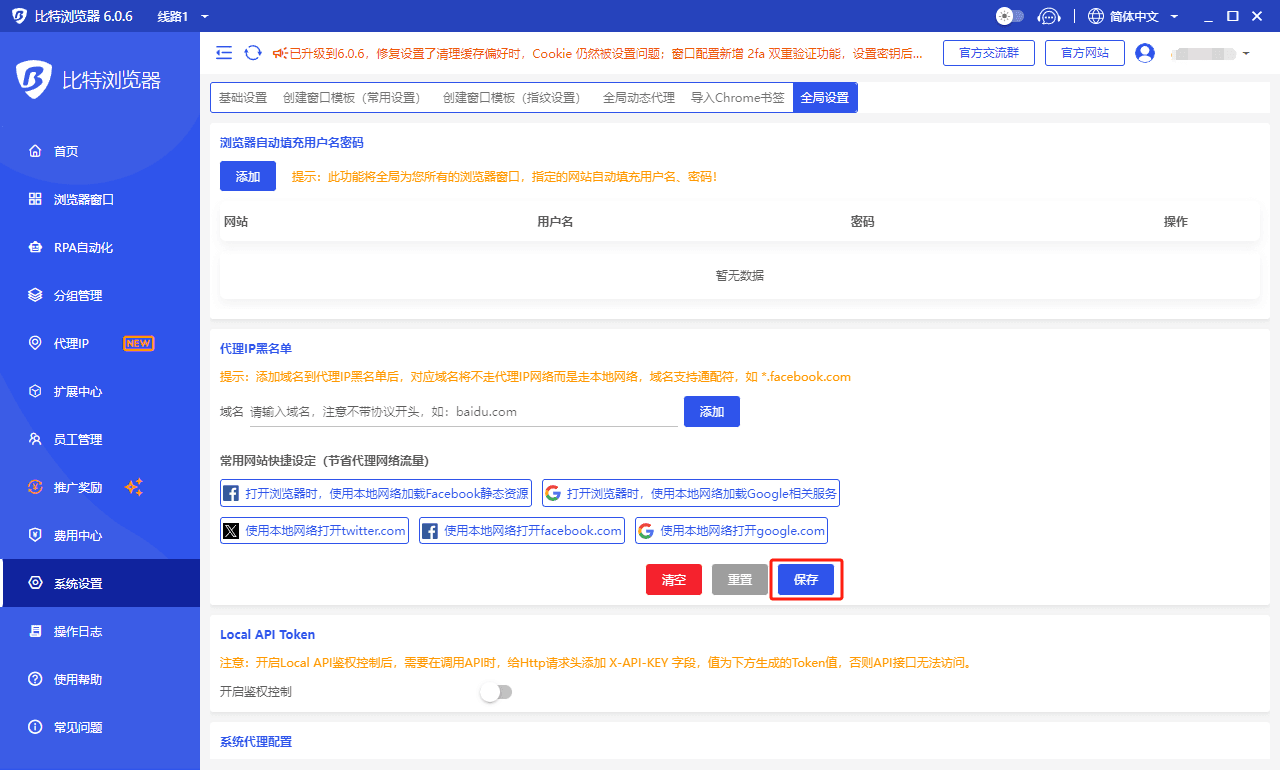
Task: Open the 线路1 line dropdown
Action: click(183, 16)
